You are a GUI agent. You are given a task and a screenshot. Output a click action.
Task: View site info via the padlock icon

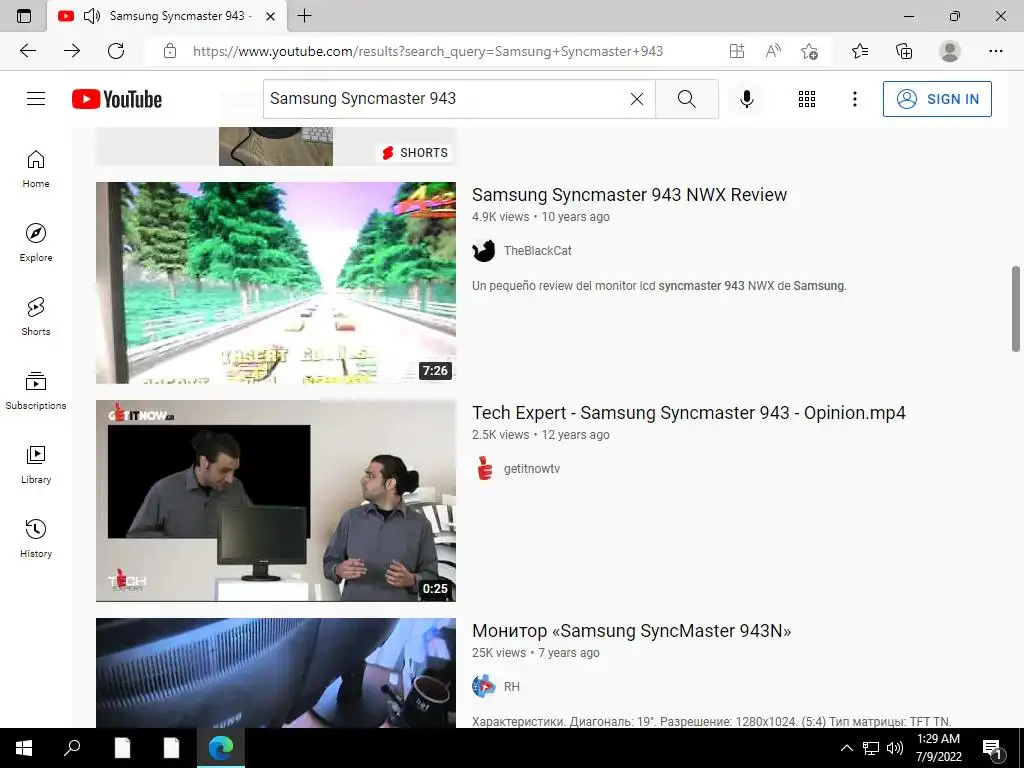[x=170, y=51]
